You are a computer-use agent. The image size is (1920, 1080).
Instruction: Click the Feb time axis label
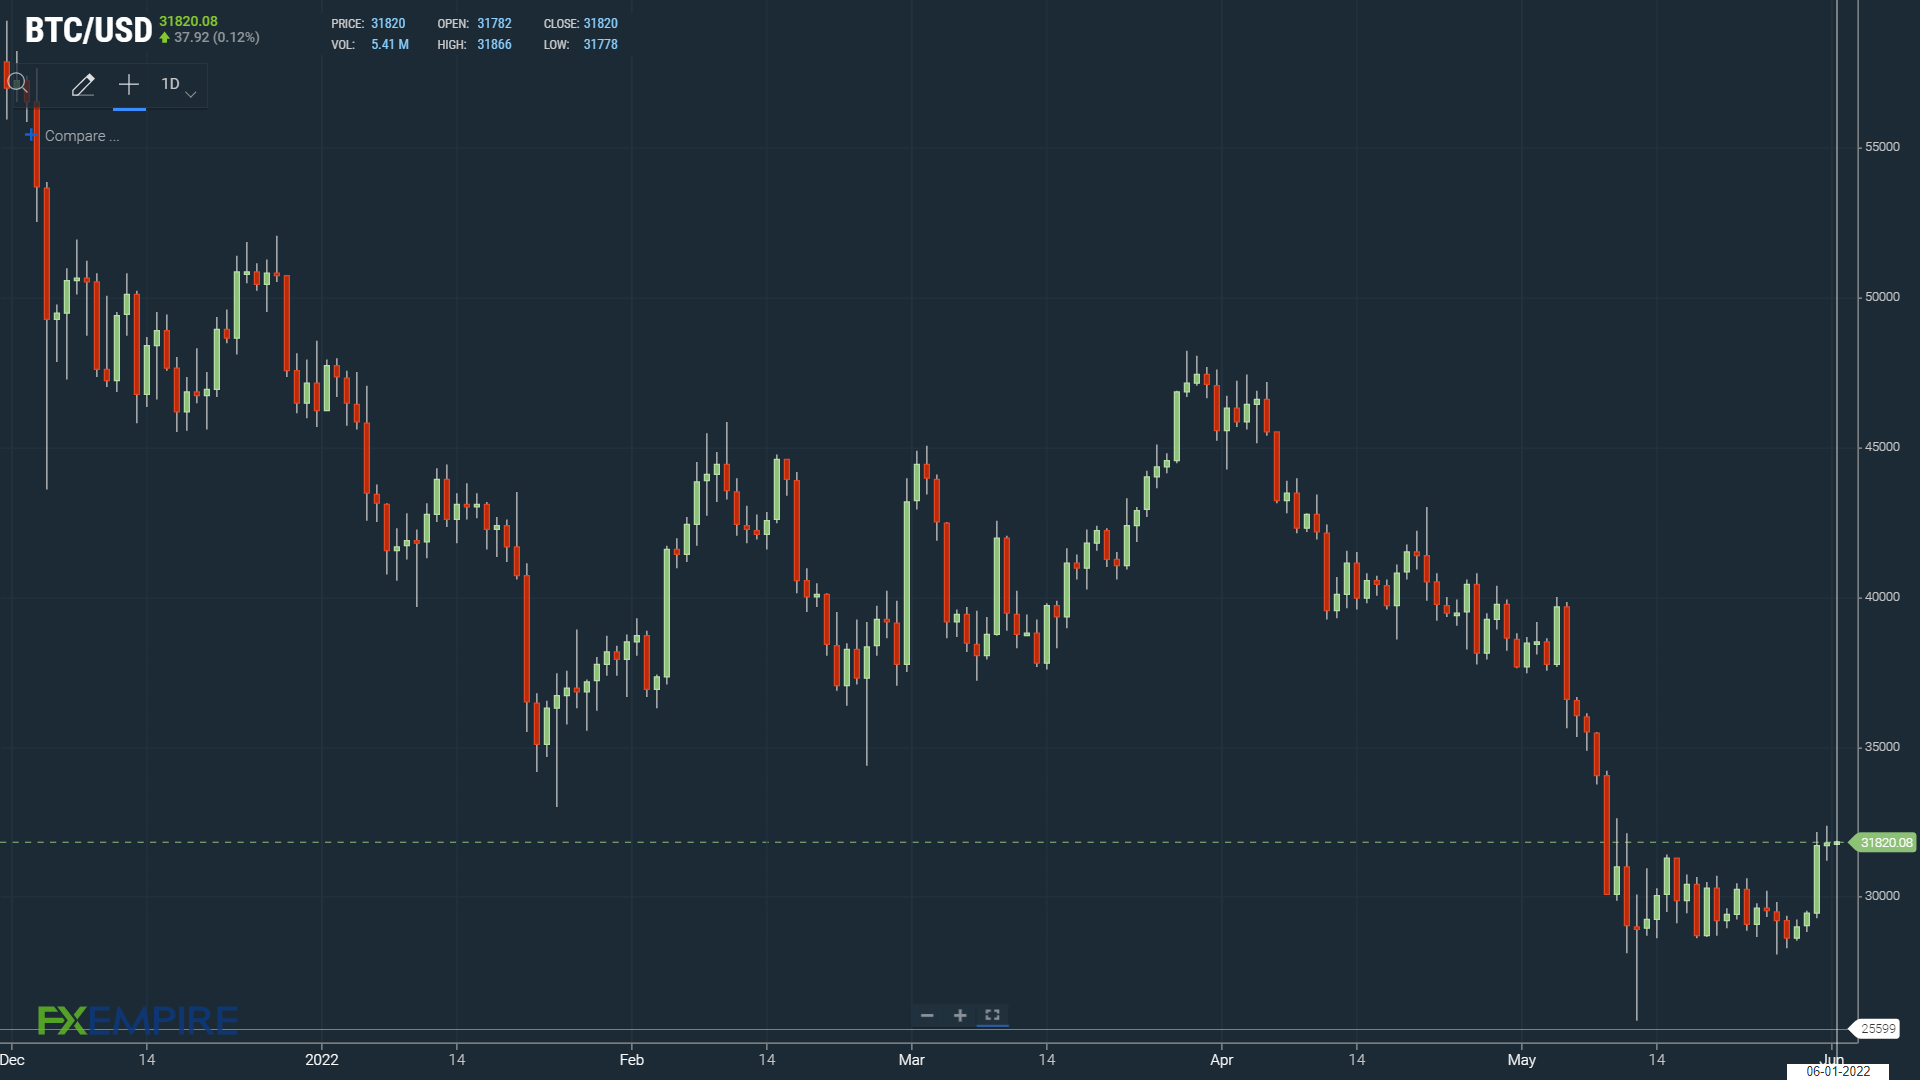[632, 1060]
